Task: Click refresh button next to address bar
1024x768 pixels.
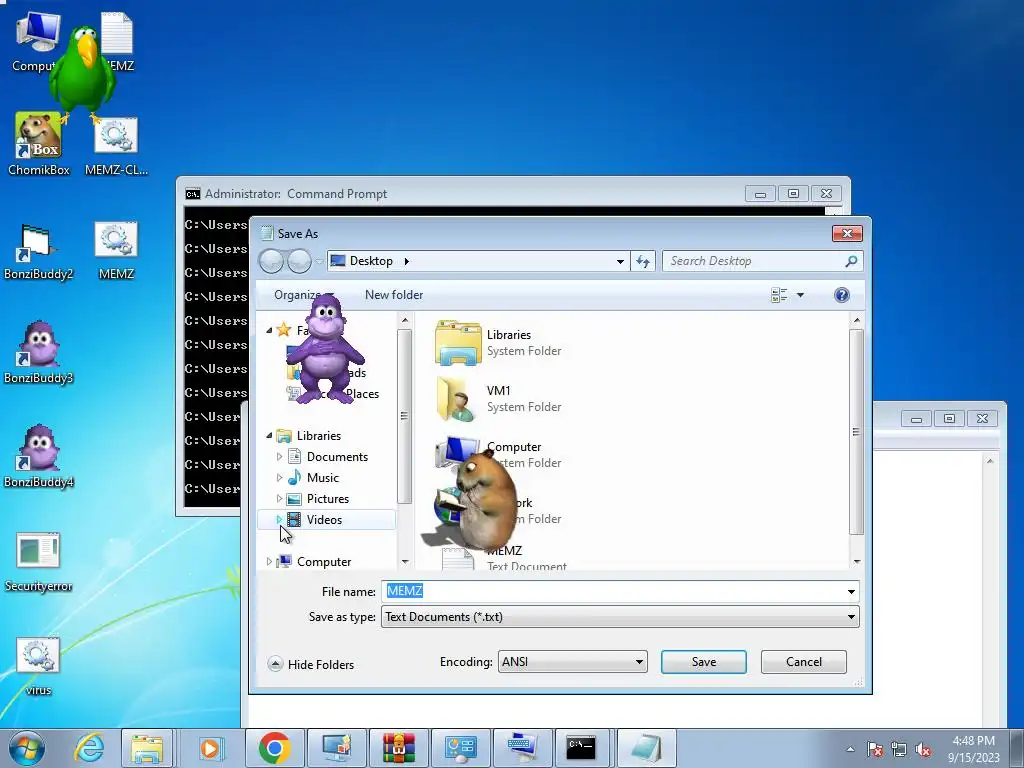Action: coord(643,261)
